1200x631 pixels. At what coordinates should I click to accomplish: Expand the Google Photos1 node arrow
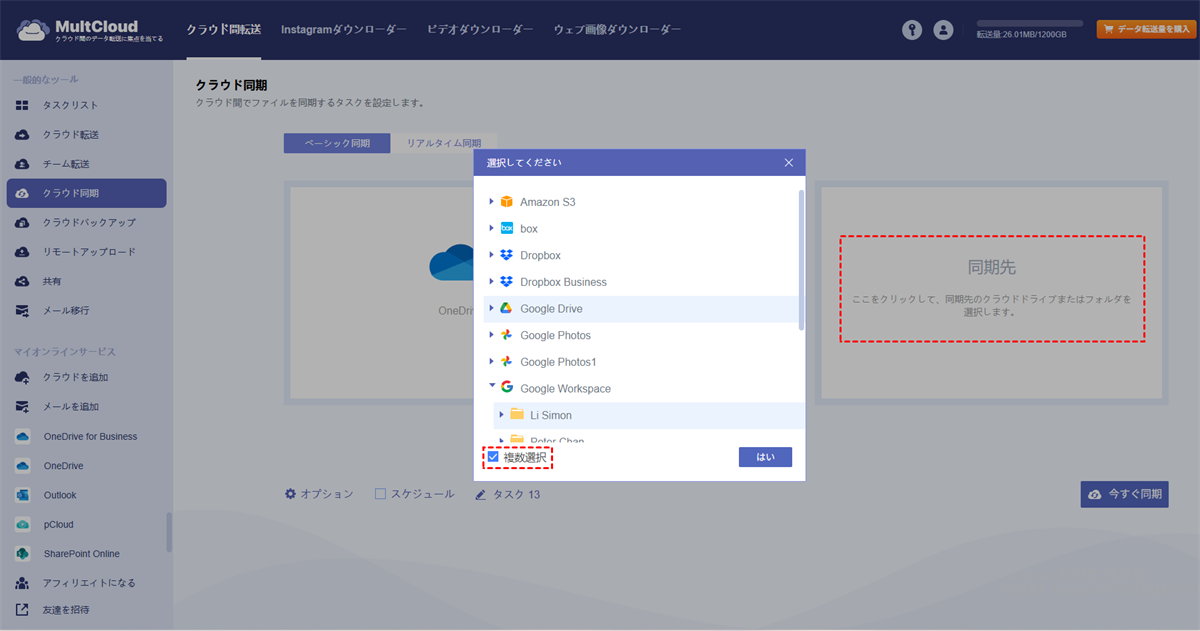[492, 361]
